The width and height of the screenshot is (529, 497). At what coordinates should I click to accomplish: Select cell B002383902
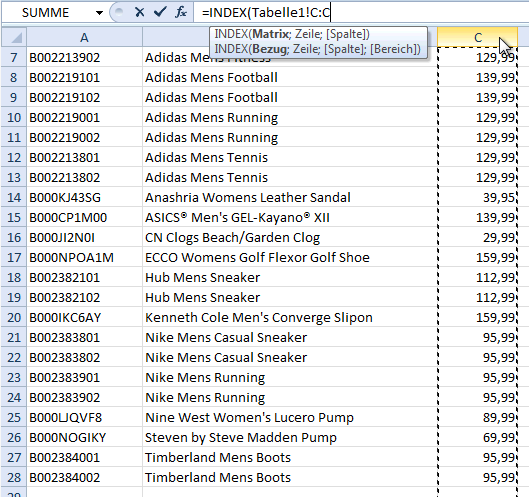click(x=84, y=397)
